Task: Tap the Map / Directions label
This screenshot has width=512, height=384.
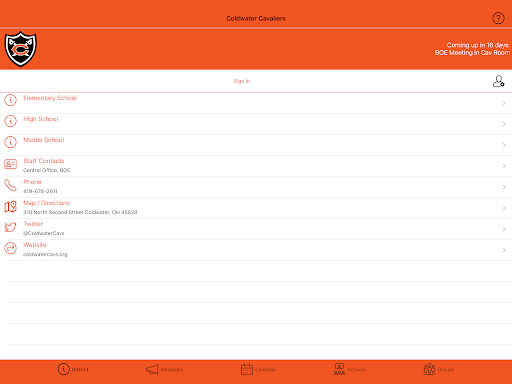Action: [47, 203]
